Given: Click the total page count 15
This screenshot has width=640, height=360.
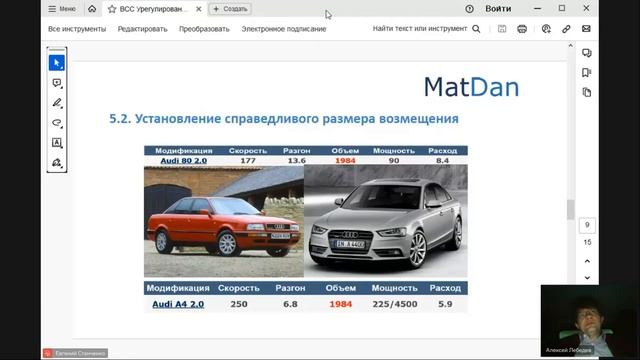Looking at the screenshot, I should click(587, 242).
